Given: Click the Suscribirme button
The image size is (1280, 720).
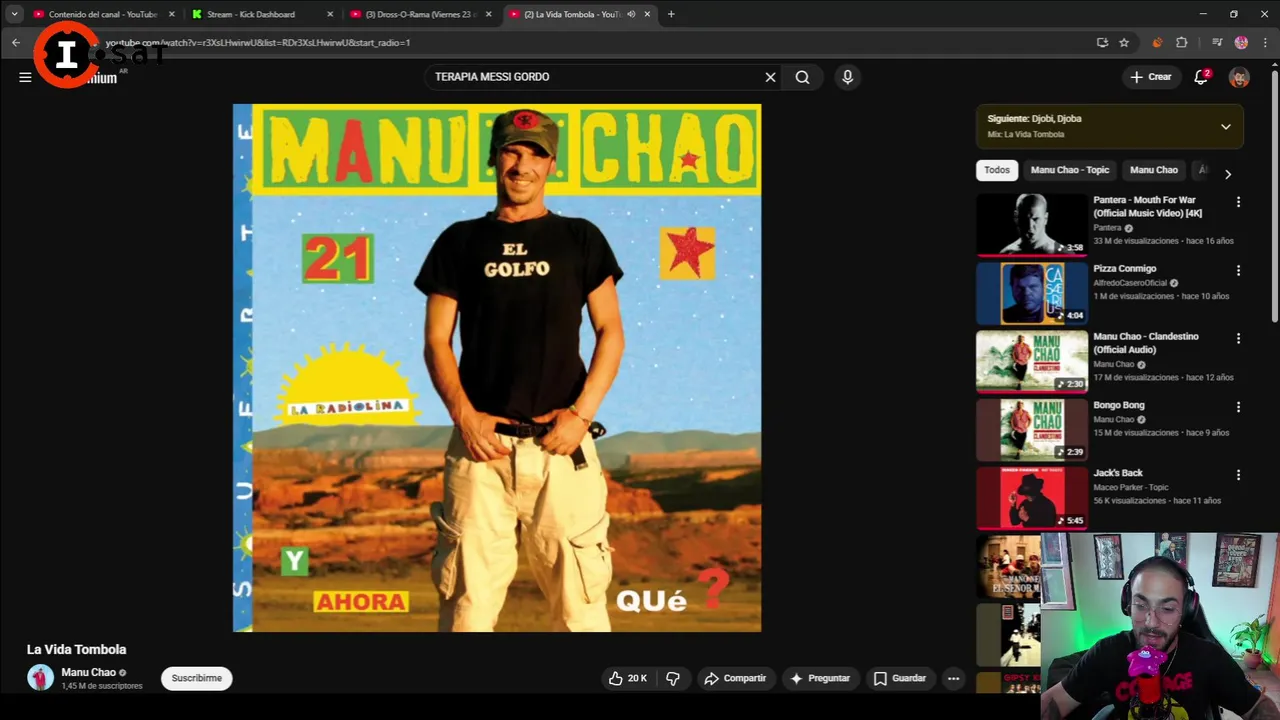Looking at the screenshot, I should click(196, 678).
